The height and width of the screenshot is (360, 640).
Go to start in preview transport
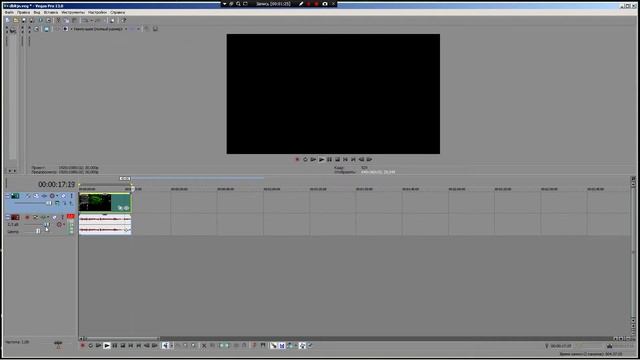345,160
